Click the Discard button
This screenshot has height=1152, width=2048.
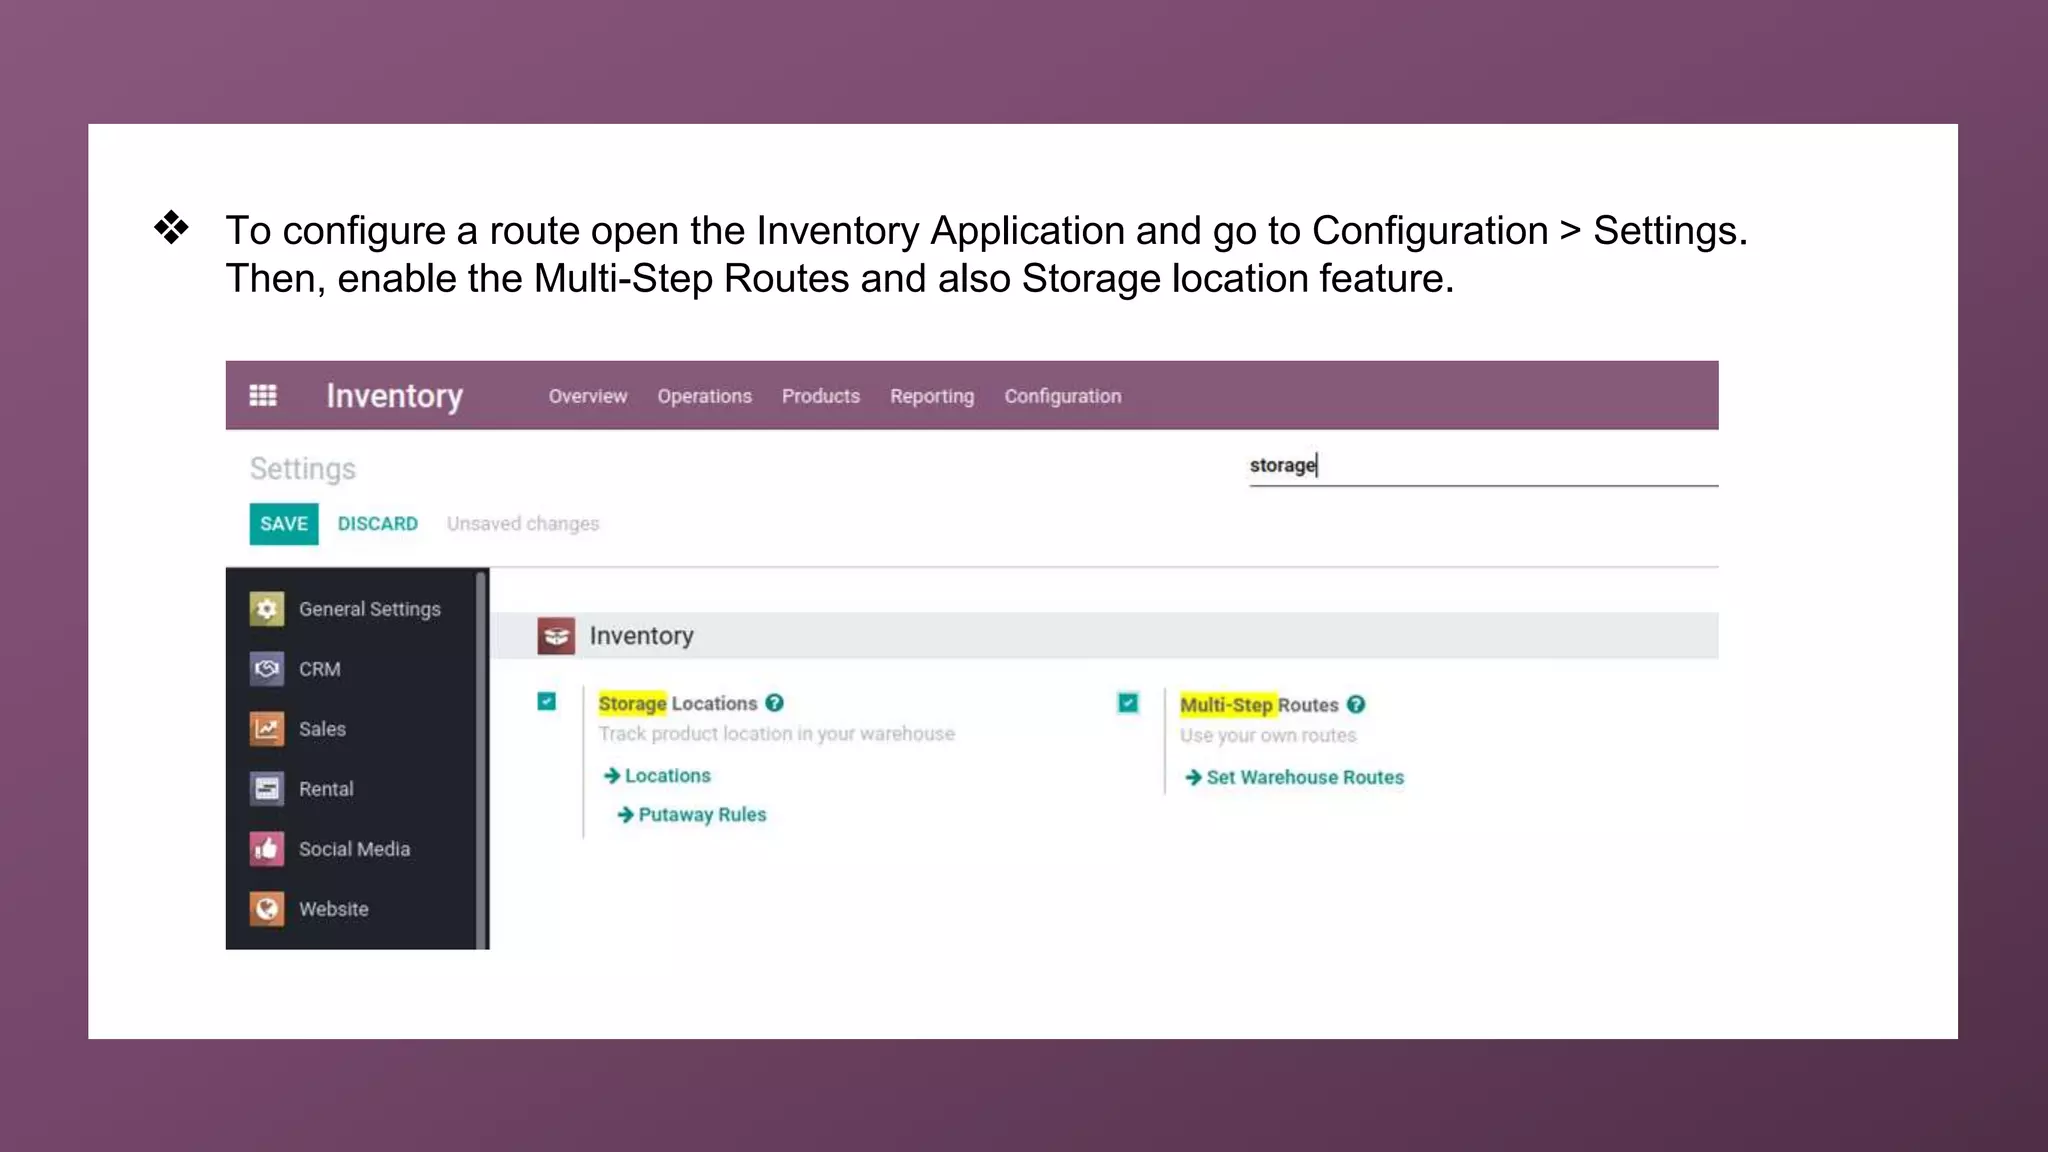point(377,524)
